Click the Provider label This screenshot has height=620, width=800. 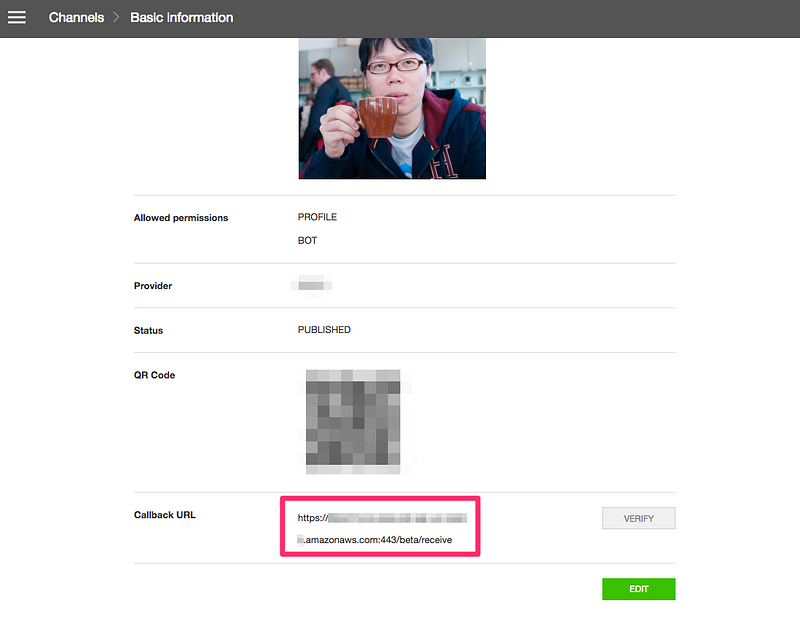pyautogui.click(x=153, y=286)
